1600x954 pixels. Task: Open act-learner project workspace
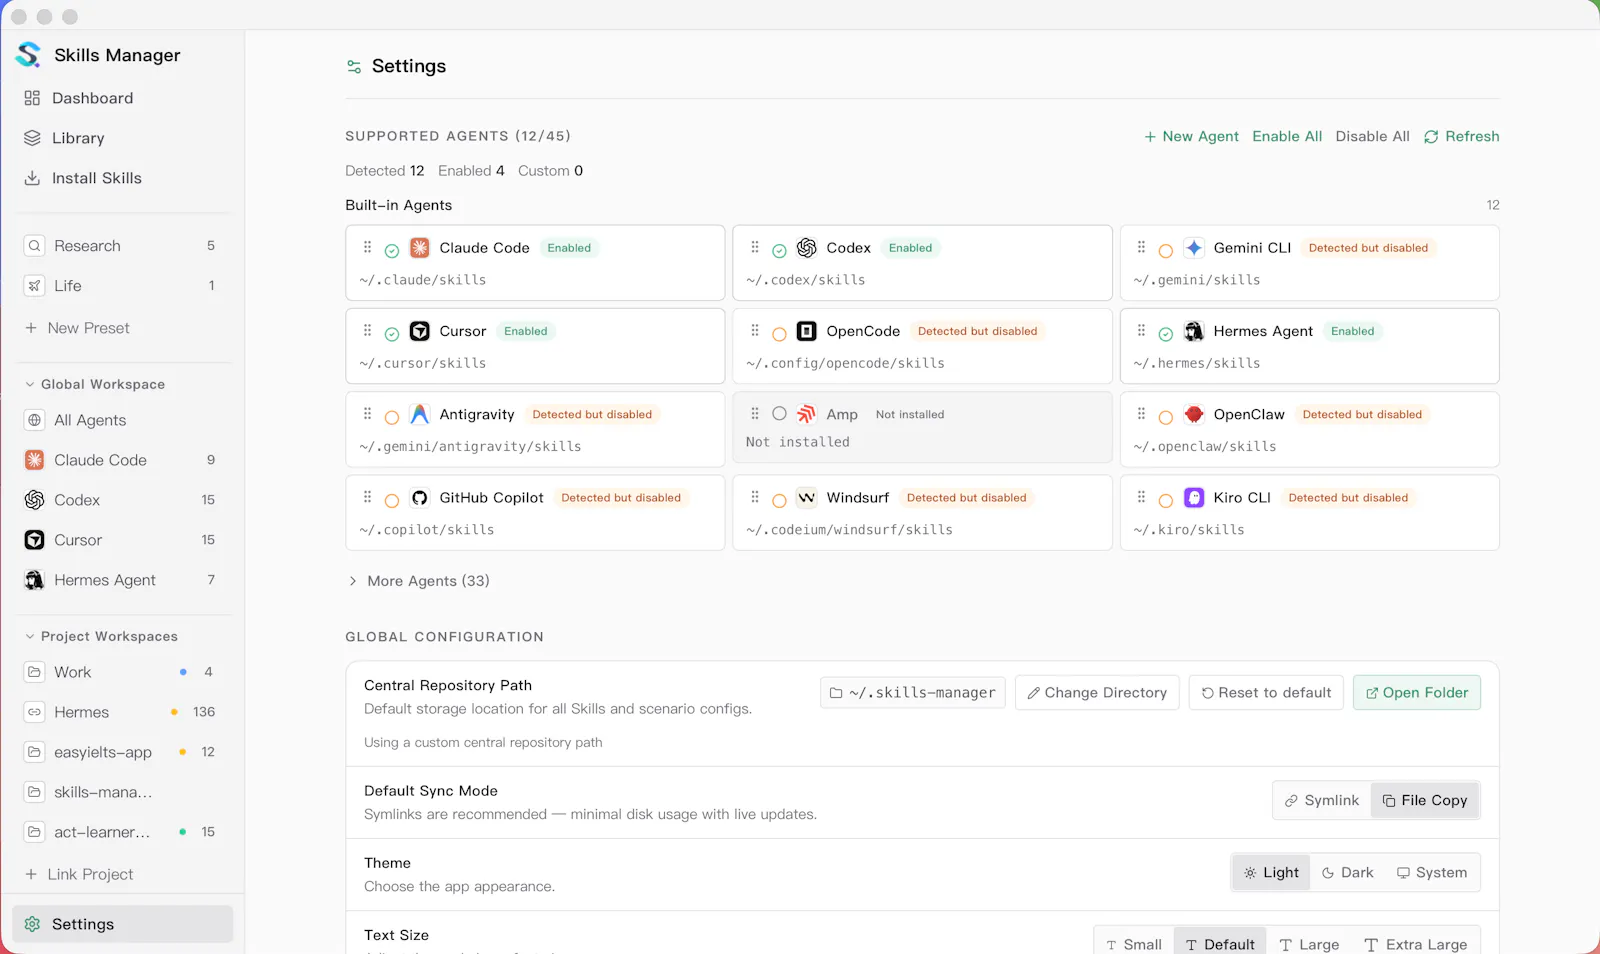[122, 832]
